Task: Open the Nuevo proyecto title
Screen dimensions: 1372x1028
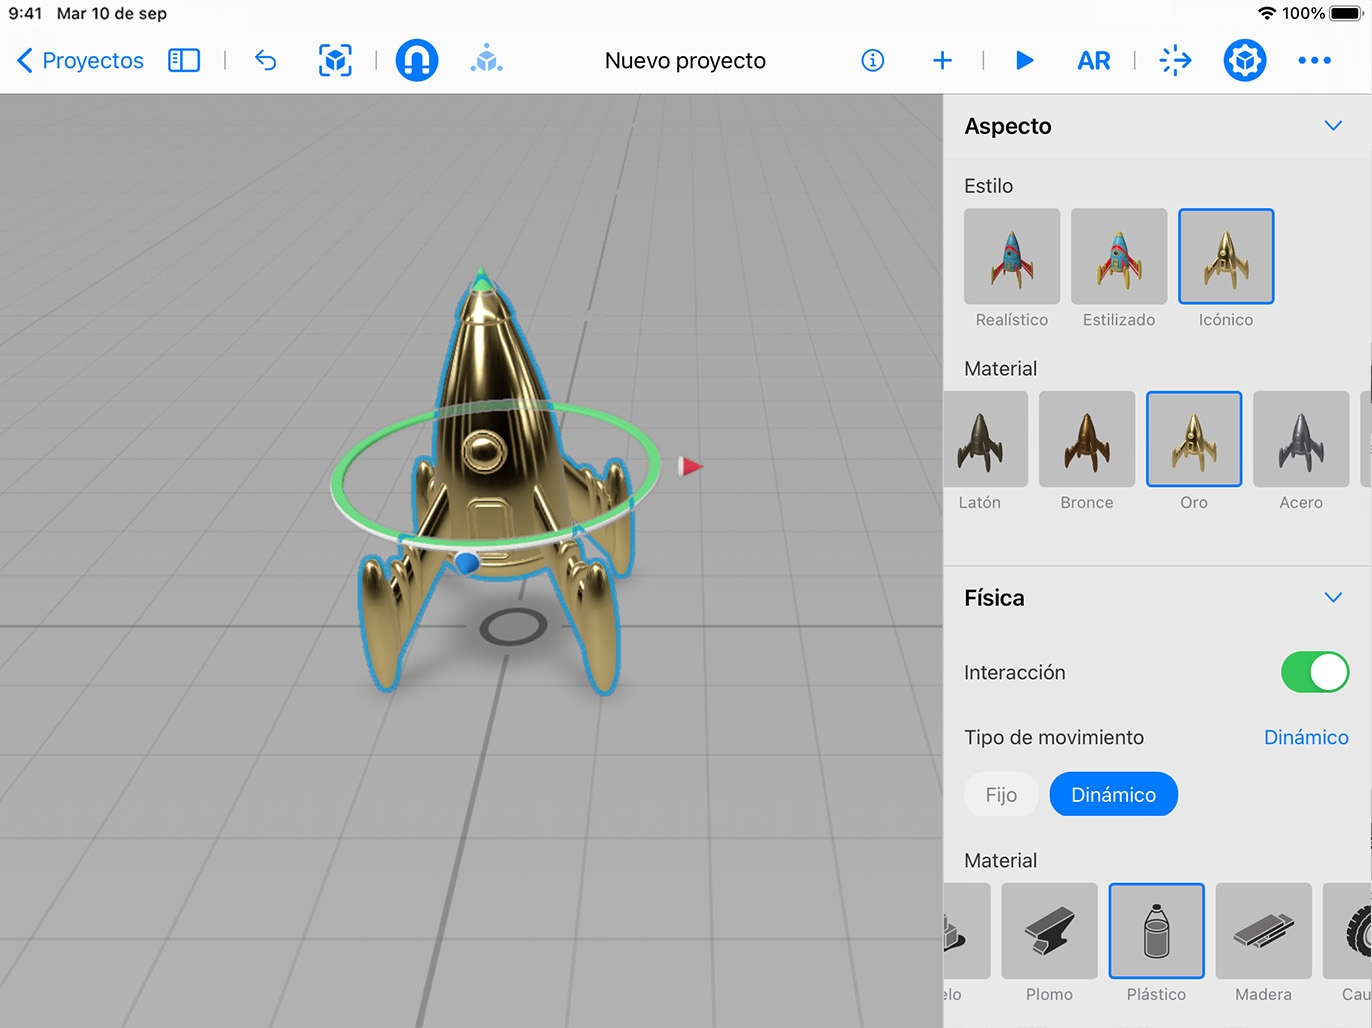Action: [685, 61]
